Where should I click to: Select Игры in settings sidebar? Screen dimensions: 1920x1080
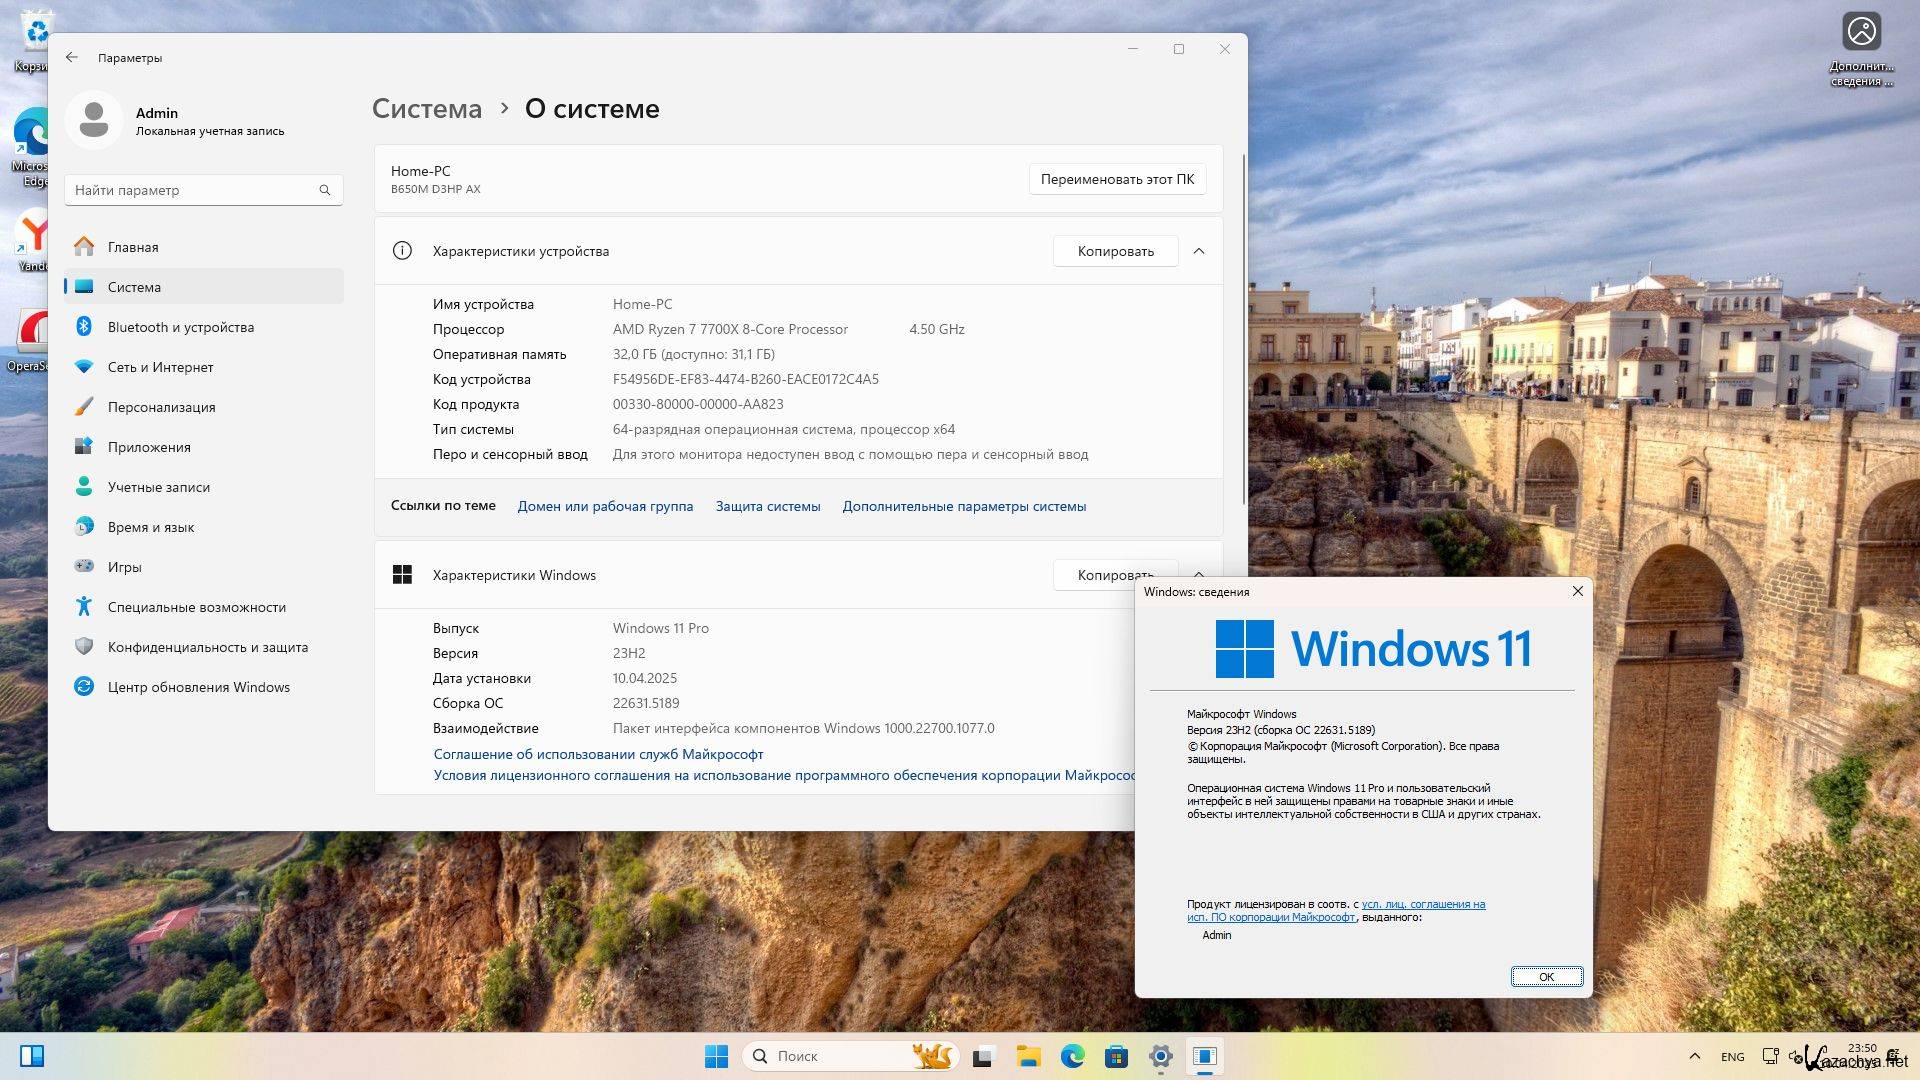[x=125, y=567]
